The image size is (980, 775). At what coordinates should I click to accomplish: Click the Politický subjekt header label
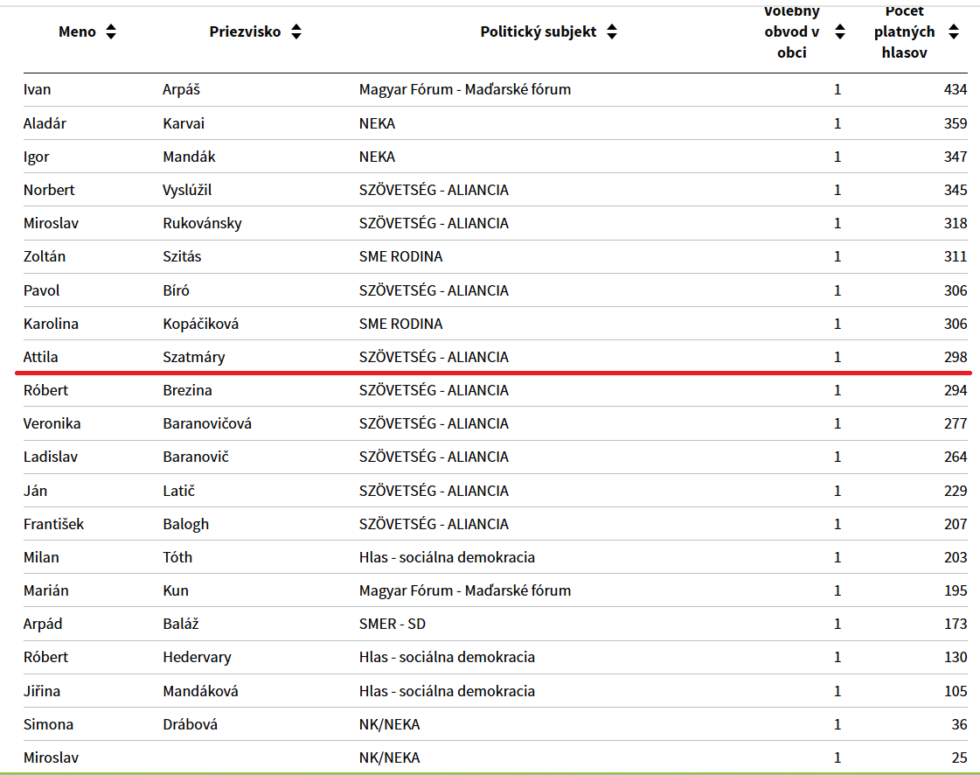(538, 32)
